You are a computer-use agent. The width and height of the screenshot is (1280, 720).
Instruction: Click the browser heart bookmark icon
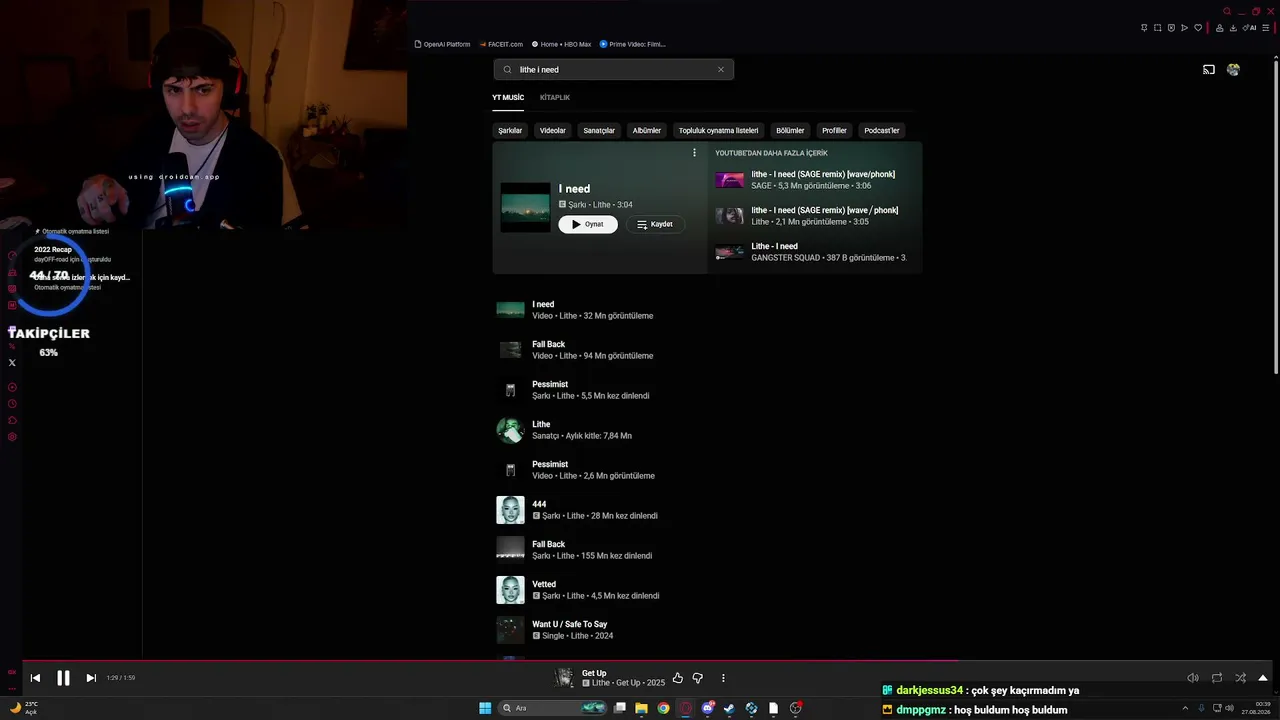pyautogui.click(x=1198, y=28)
